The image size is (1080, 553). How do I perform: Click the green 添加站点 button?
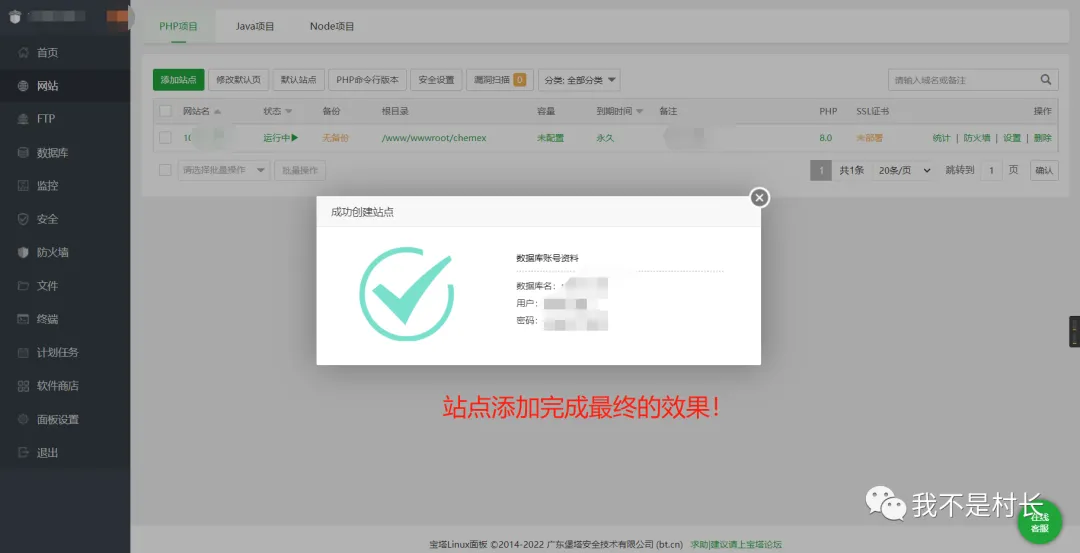(178, 80)
